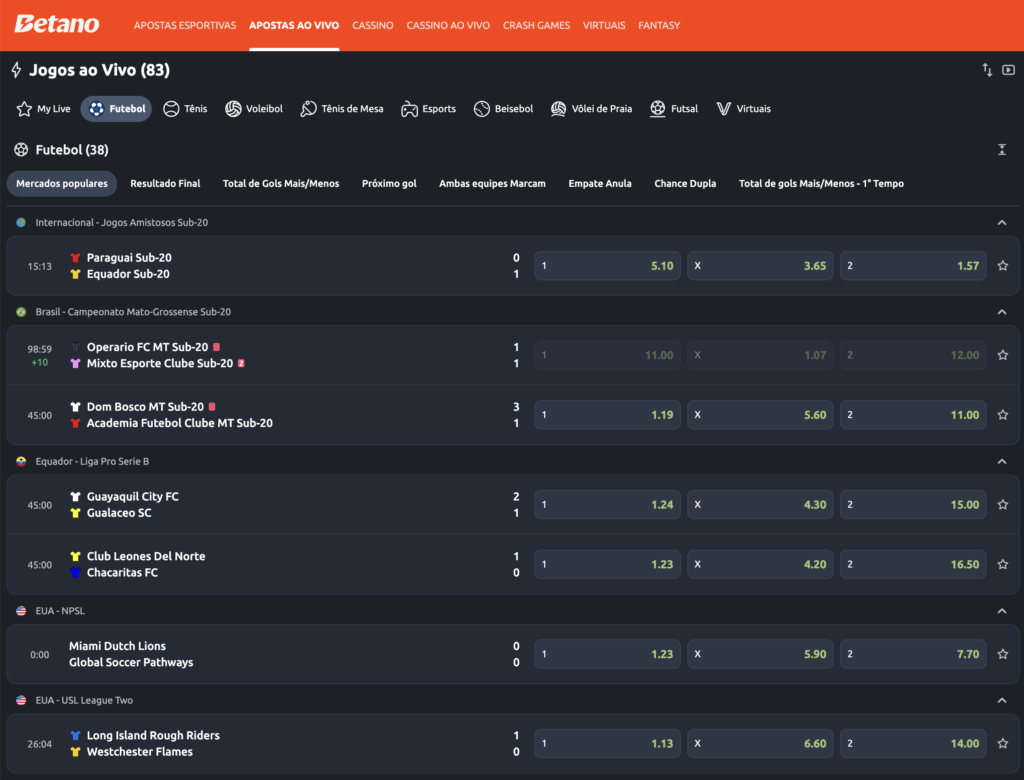Open the Cassino menu
The height and width of the screenshot is (780, 1024).
(x=373, y=25)
